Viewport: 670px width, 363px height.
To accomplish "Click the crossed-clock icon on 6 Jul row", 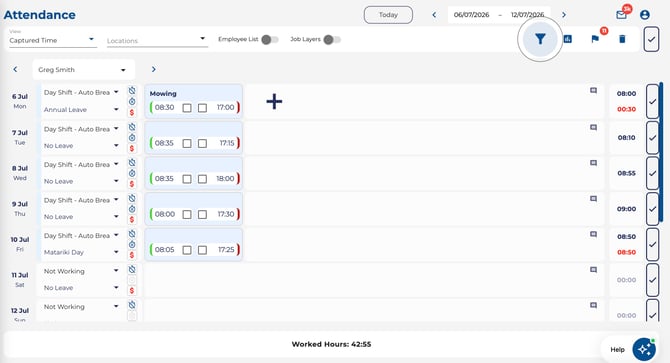I will [x=132, y=91].
